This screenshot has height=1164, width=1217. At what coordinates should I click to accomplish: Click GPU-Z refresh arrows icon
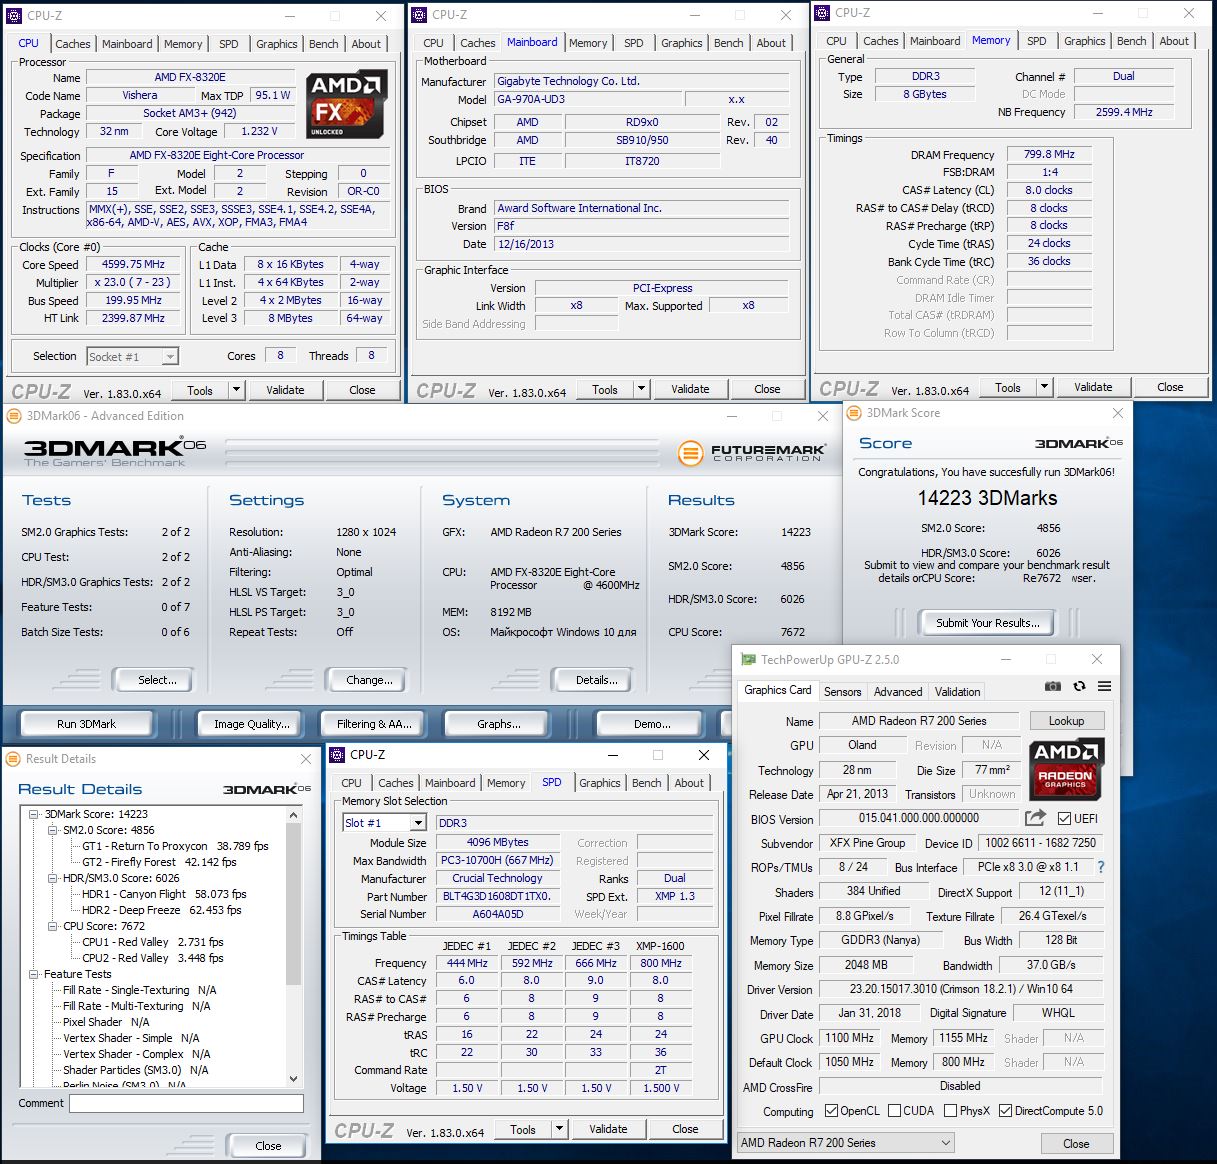[1079, 686]
